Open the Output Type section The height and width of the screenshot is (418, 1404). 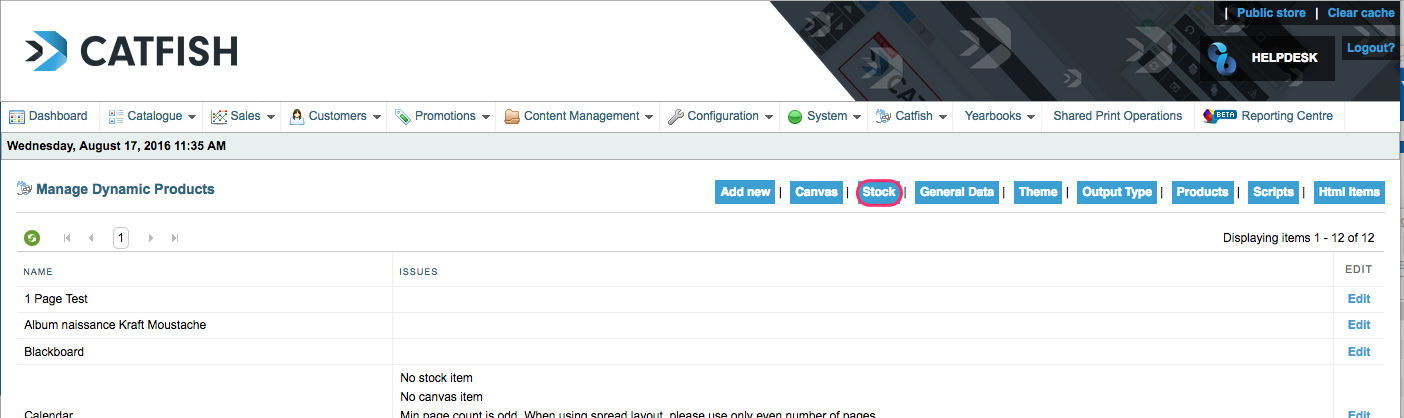point(1116,192)
